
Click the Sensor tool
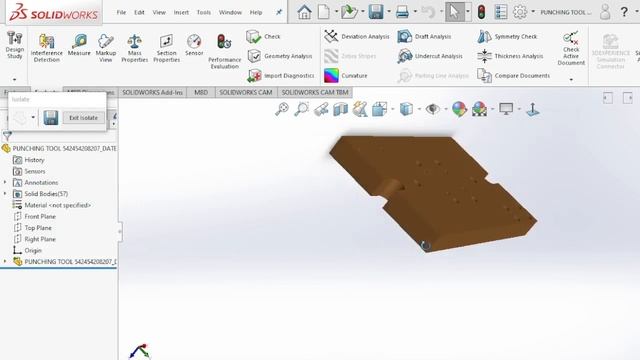194,45
